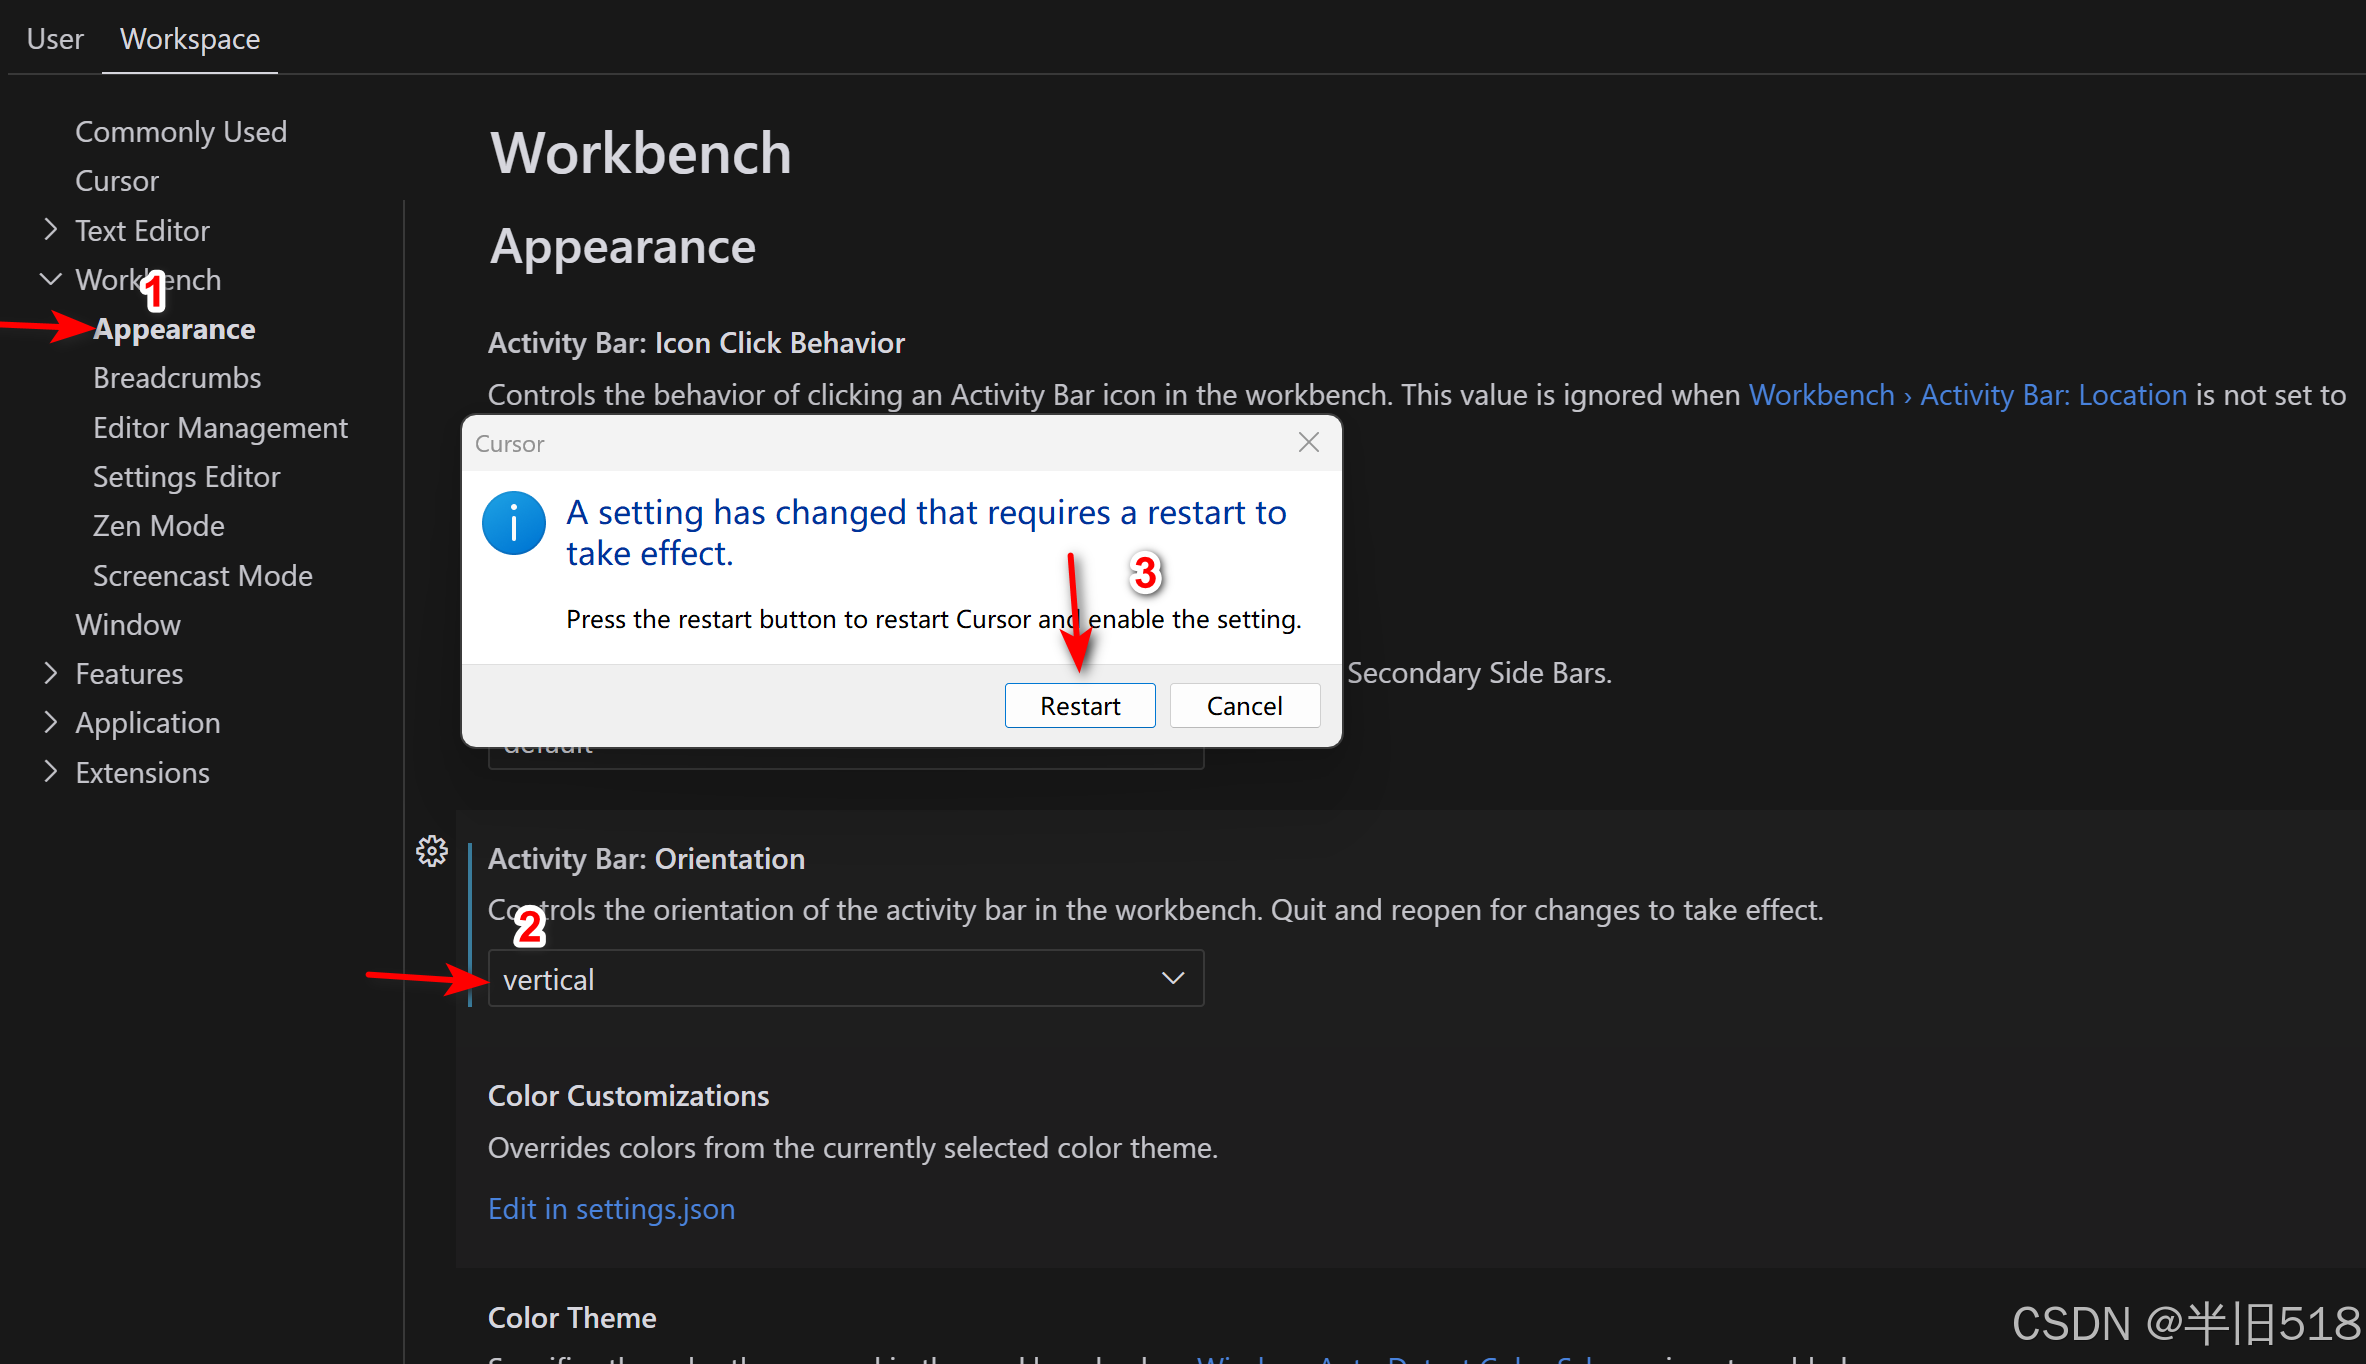This screenshot has width=2366, height=1364.
Task: Collapse the Workbench tree section
Action: coord(51,280)
